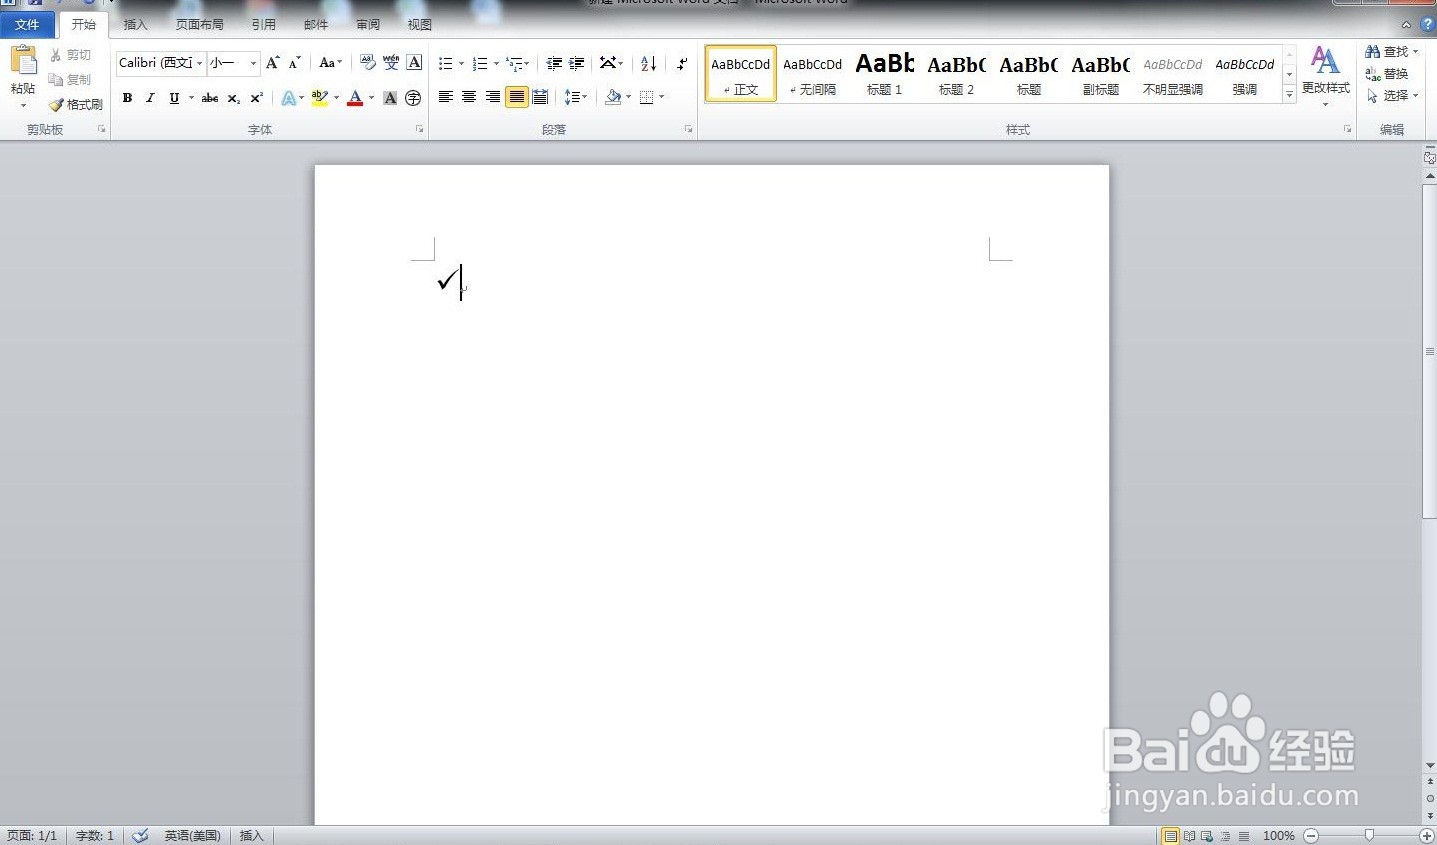Toggle show/hide paragraph marks
Image resolution: width=1437 pixels, height=845 pixels.
(x=682, y=64)
